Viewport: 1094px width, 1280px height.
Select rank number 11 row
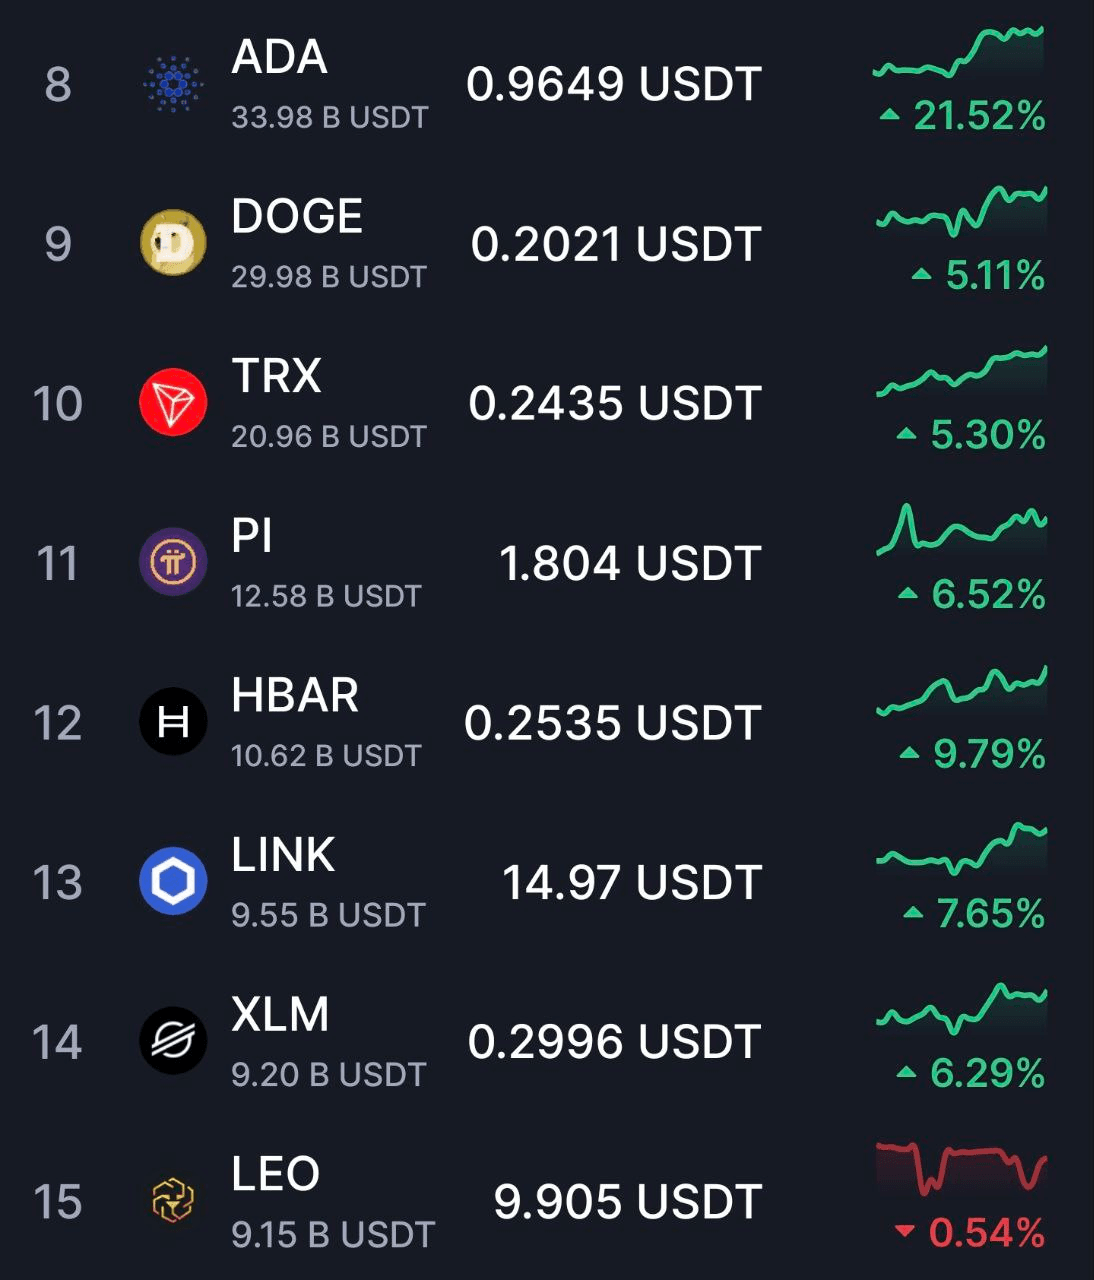tap(547, 562)
